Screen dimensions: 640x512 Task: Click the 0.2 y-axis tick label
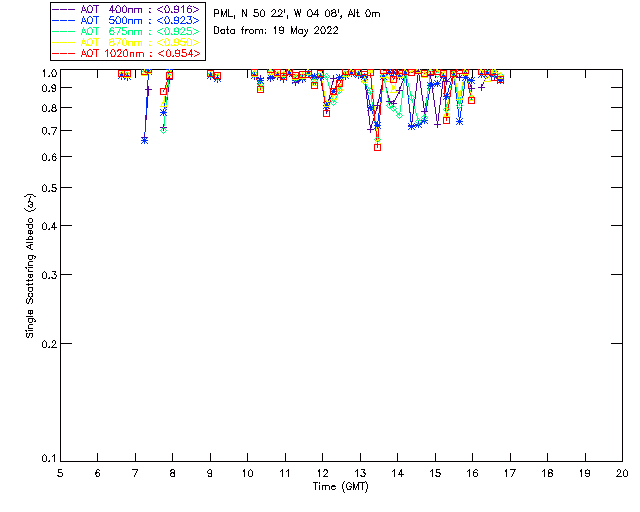click(x=49, y=344)
